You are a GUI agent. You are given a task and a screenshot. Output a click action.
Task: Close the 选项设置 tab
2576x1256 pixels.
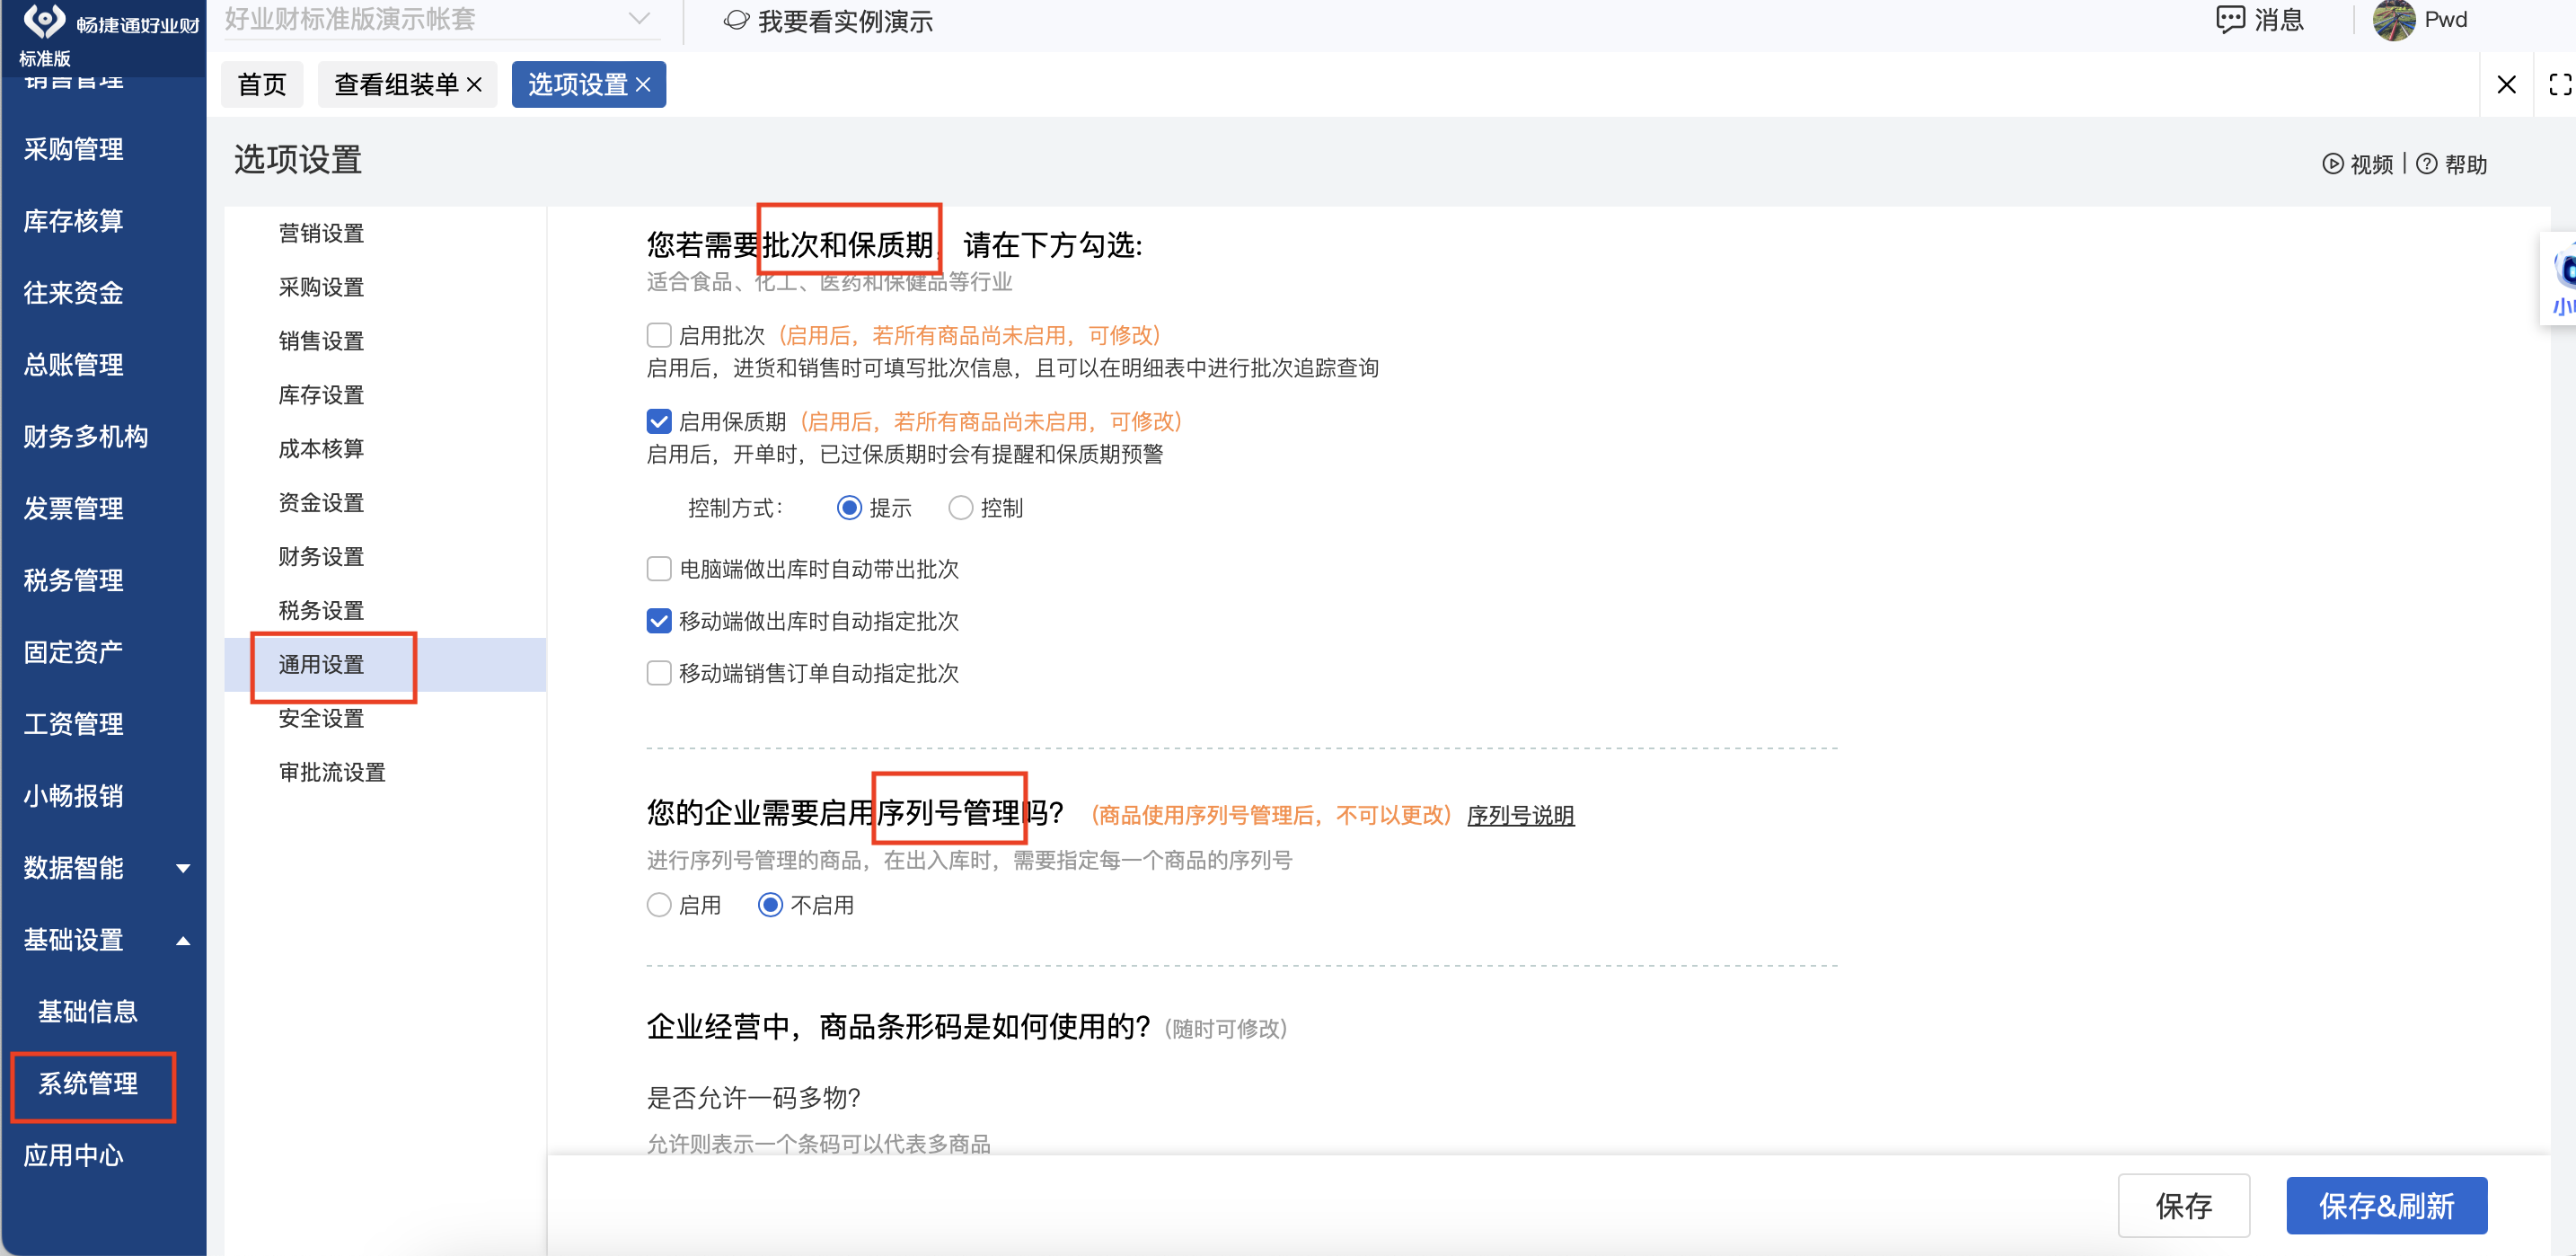click(643, 85)
